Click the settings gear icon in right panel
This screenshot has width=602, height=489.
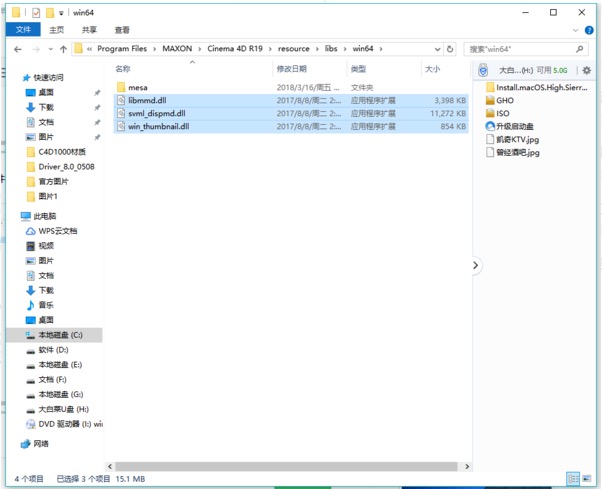pyautogui.click(x=587, y=70)
